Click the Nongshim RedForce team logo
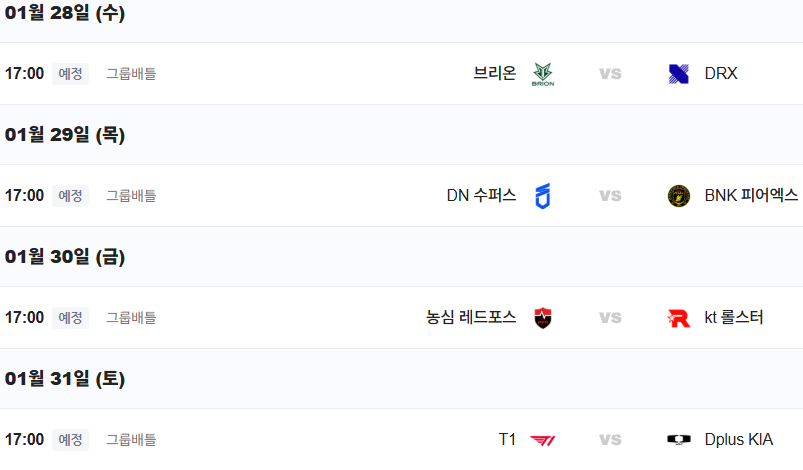803x470 pixels. point(543,318)
